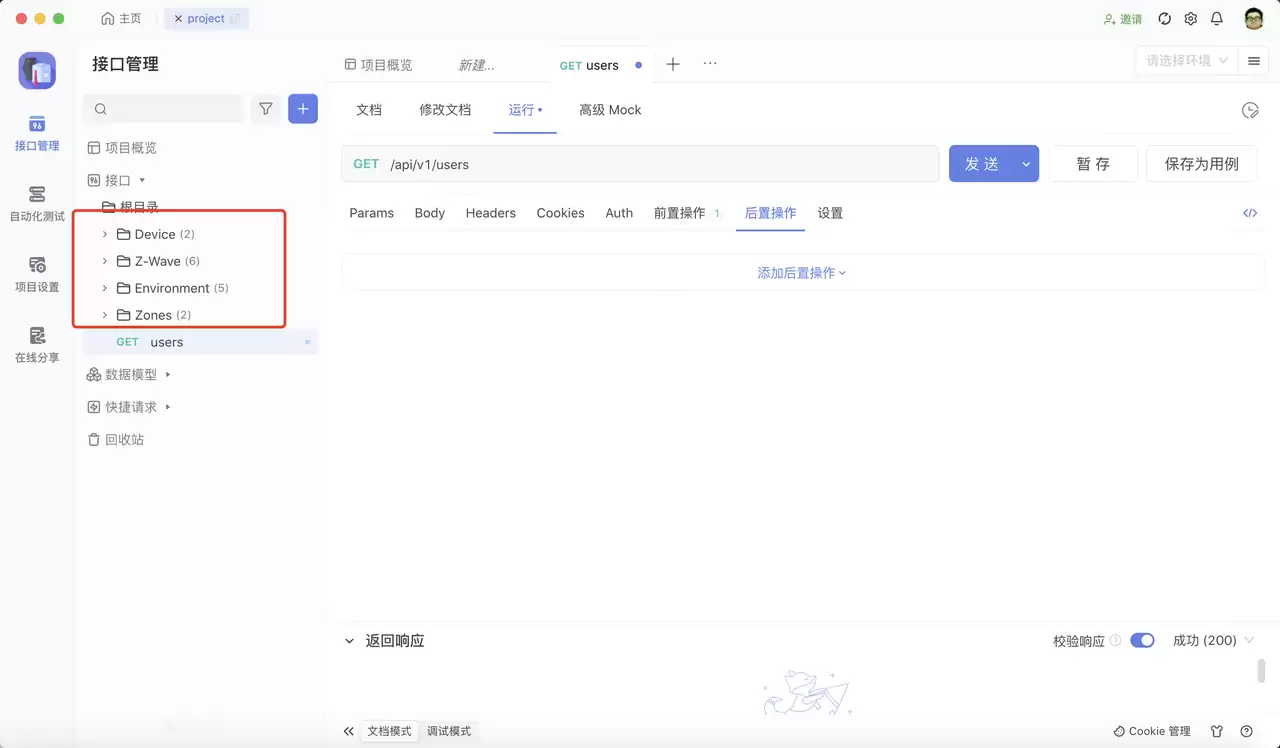Click the history clock icon
Screen dimensions: 1280x748
click(x=1250, y=110)
